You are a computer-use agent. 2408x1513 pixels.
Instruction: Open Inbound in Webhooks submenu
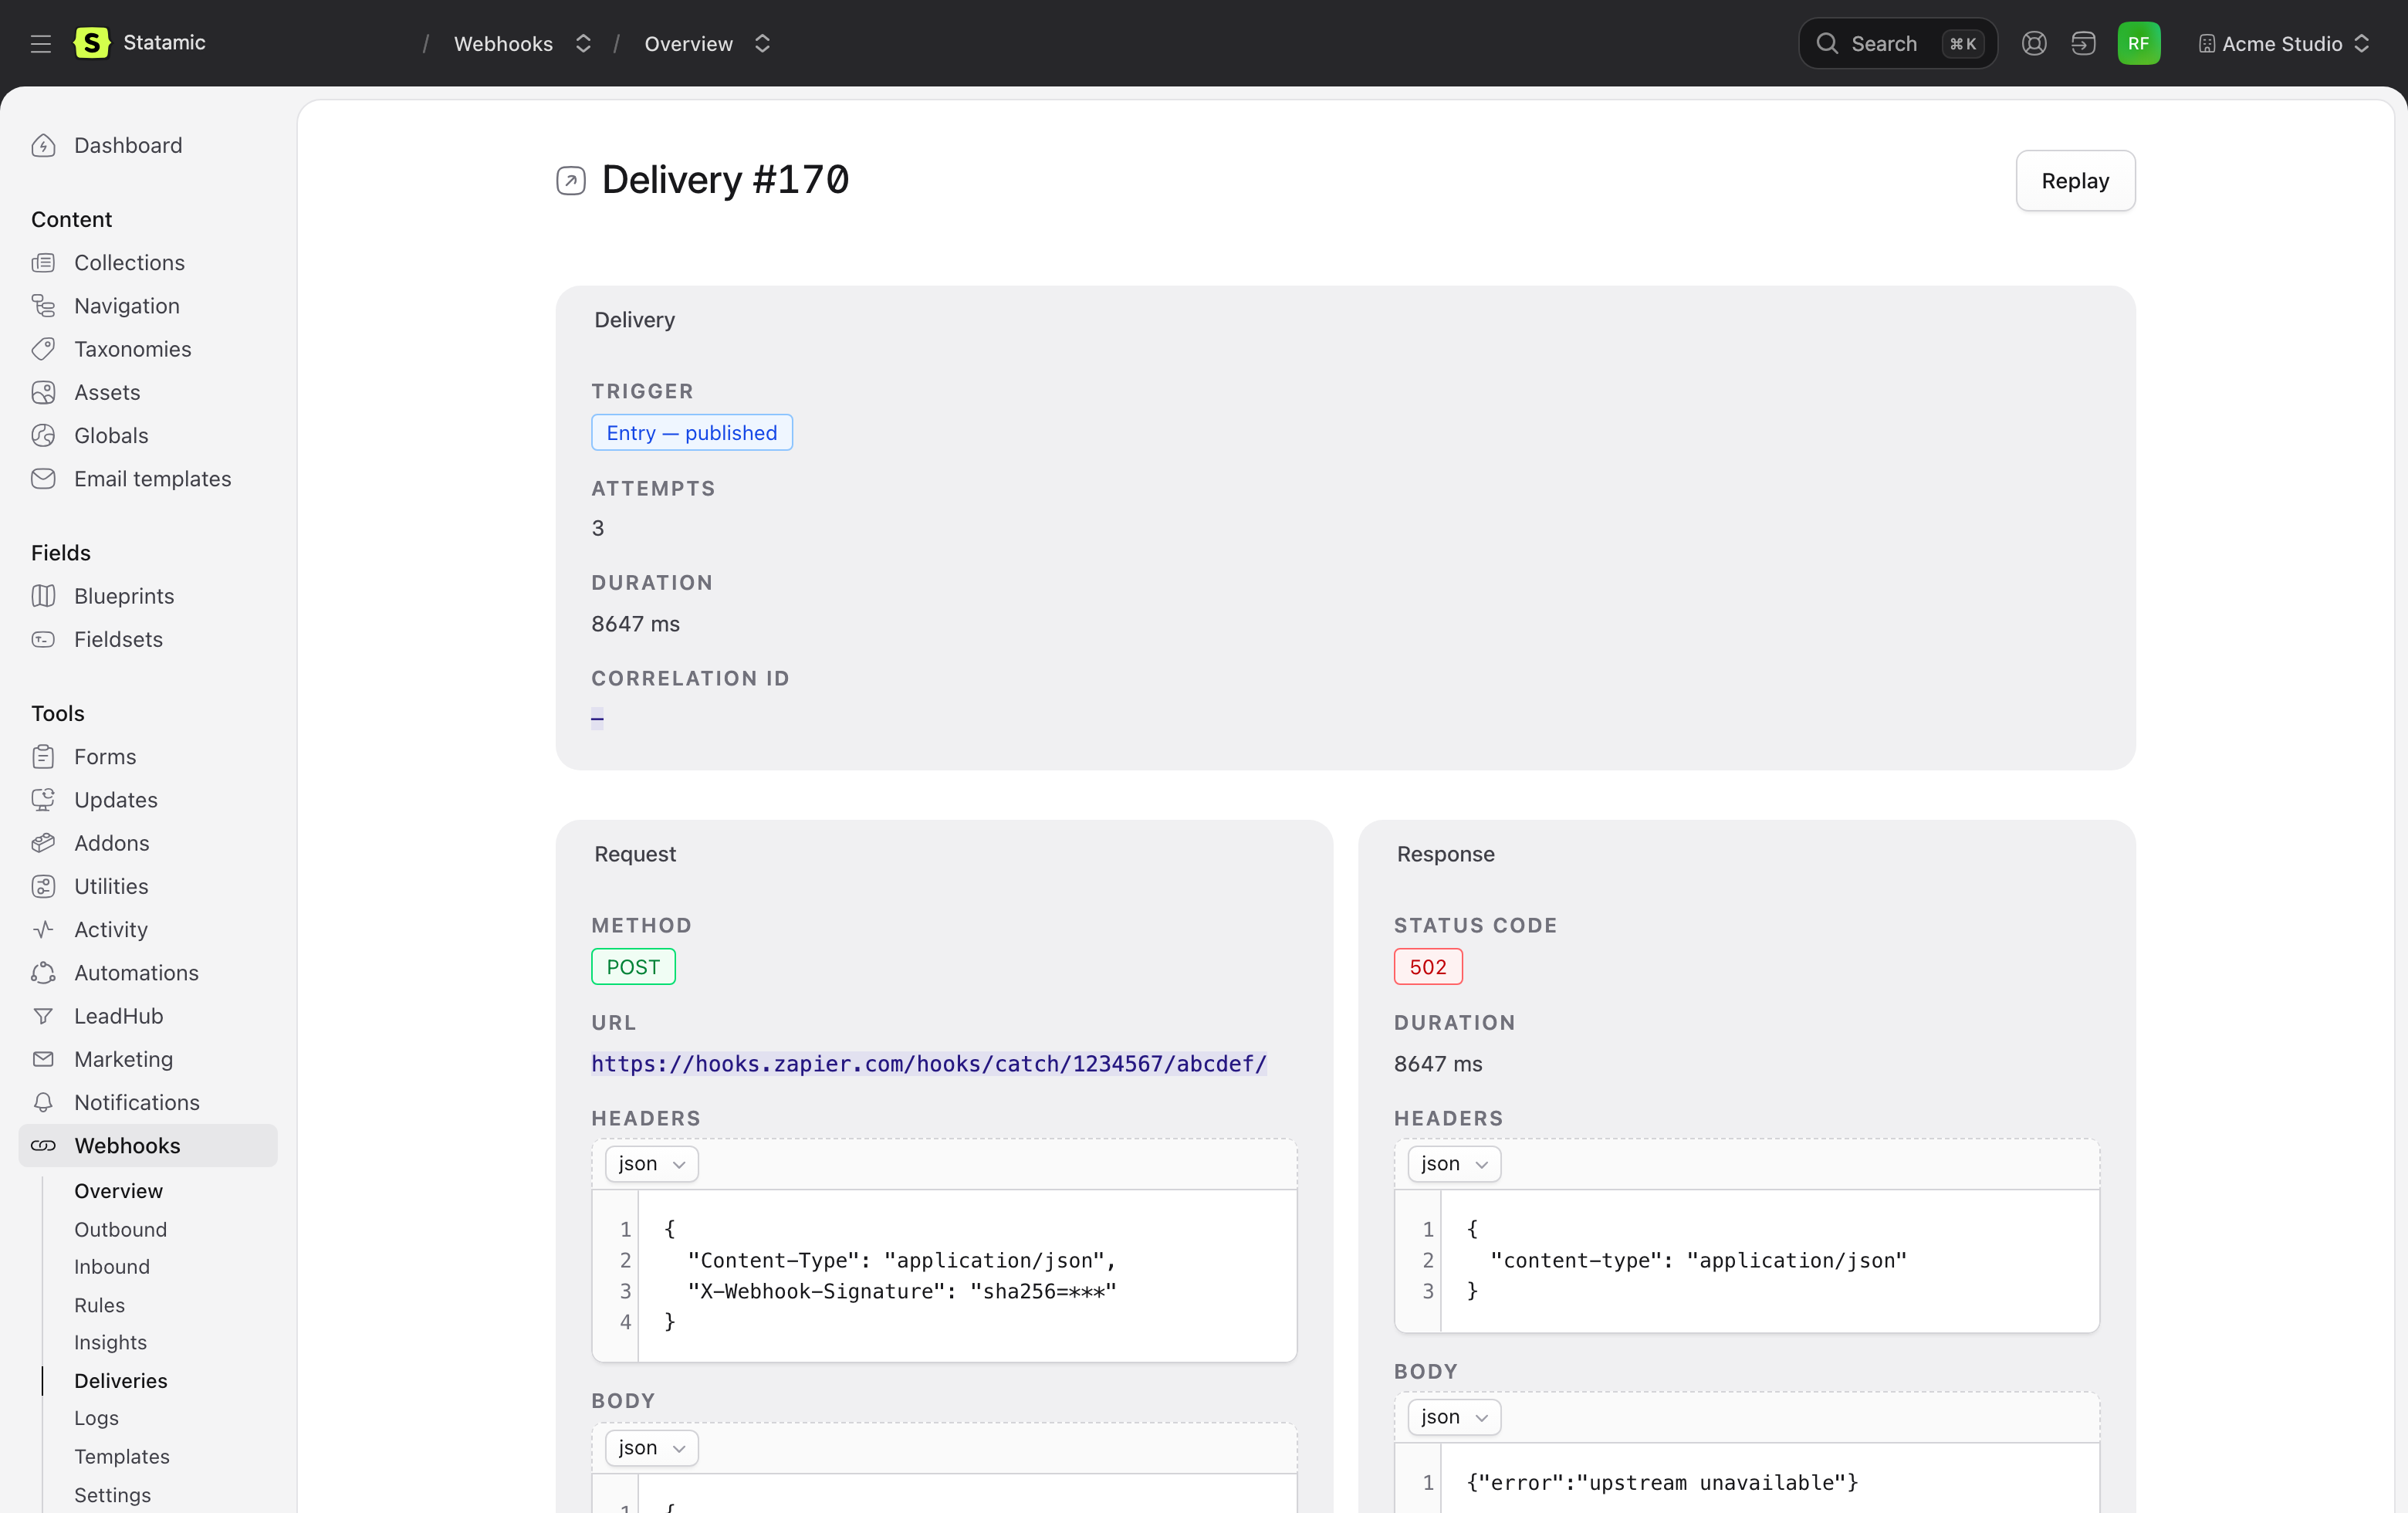pyautogui.click(x=112, y=1267)
